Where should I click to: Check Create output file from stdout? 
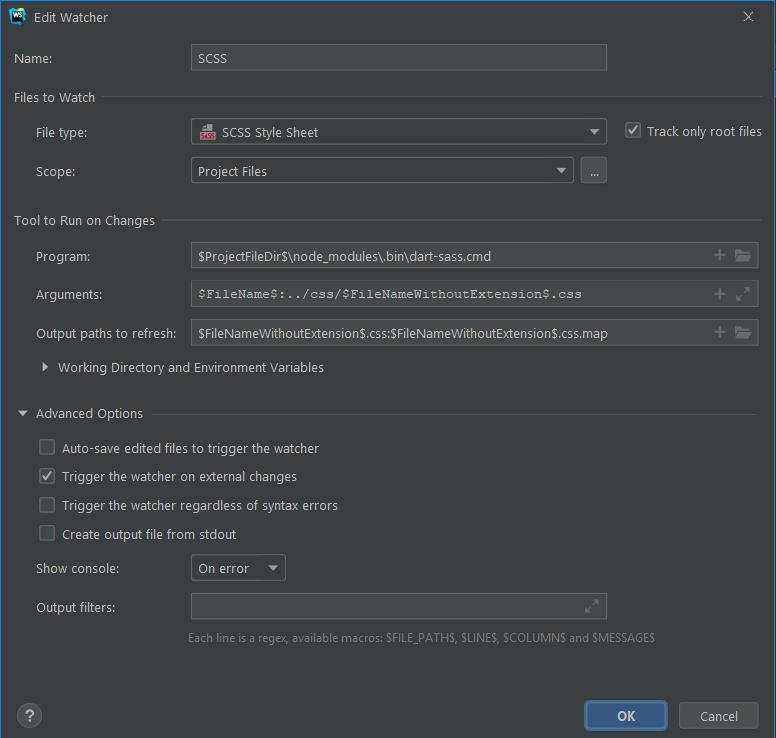[x=47, y=534]
